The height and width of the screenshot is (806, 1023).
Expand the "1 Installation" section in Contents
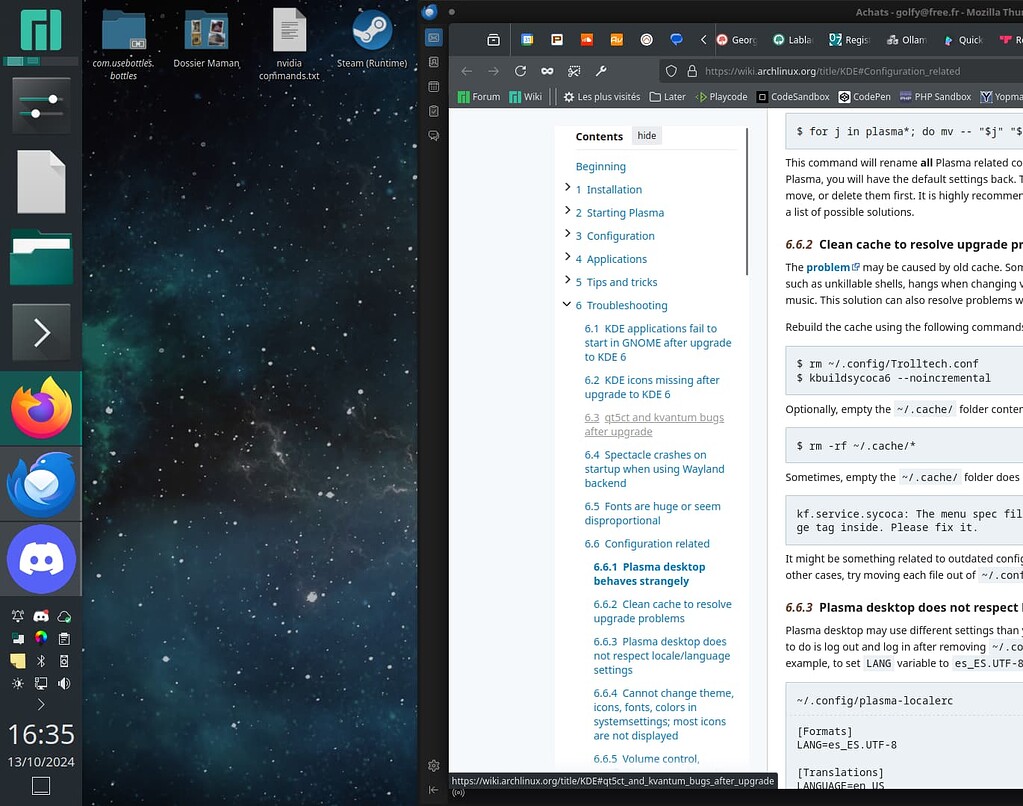[x=567, y=189]
